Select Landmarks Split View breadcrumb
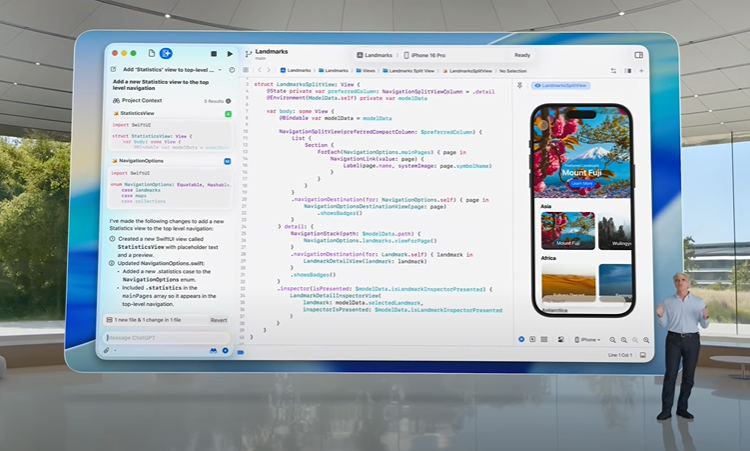The width and height of the screenshot is (750, 451). click(x=408, y=71)
